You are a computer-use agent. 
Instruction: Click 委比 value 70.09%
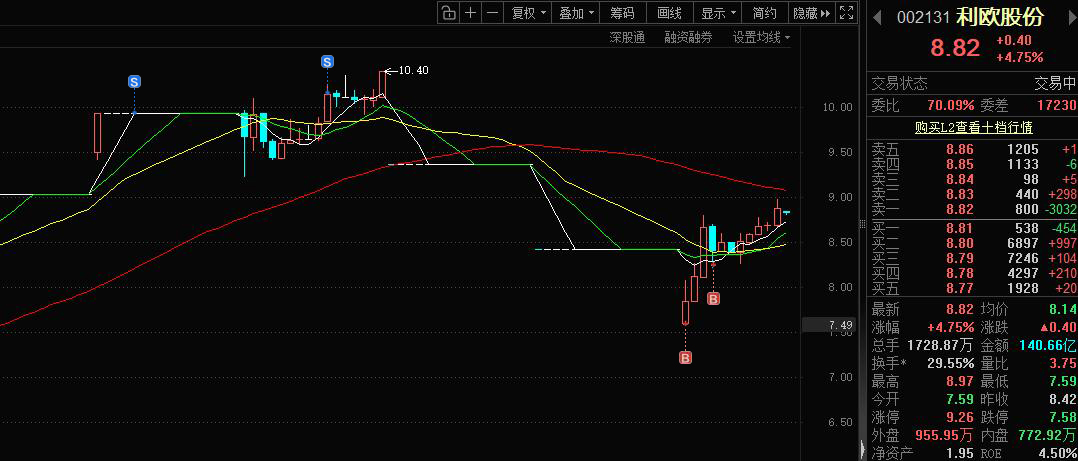click(951, 105)
